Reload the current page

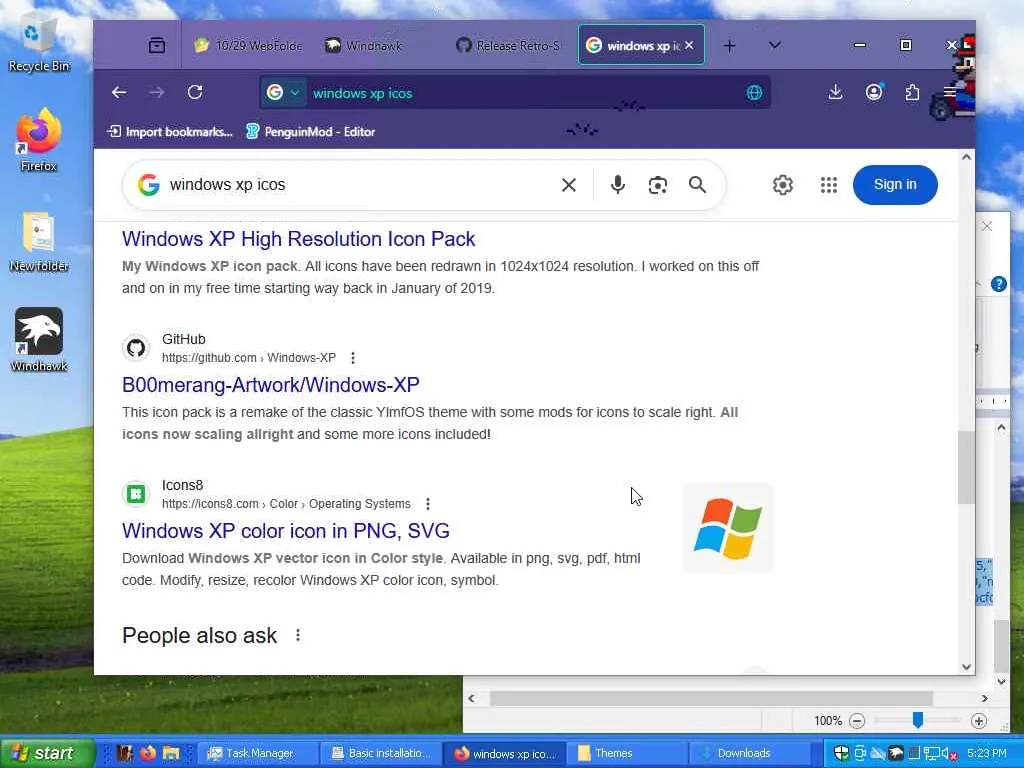click(x=195, y=93)
